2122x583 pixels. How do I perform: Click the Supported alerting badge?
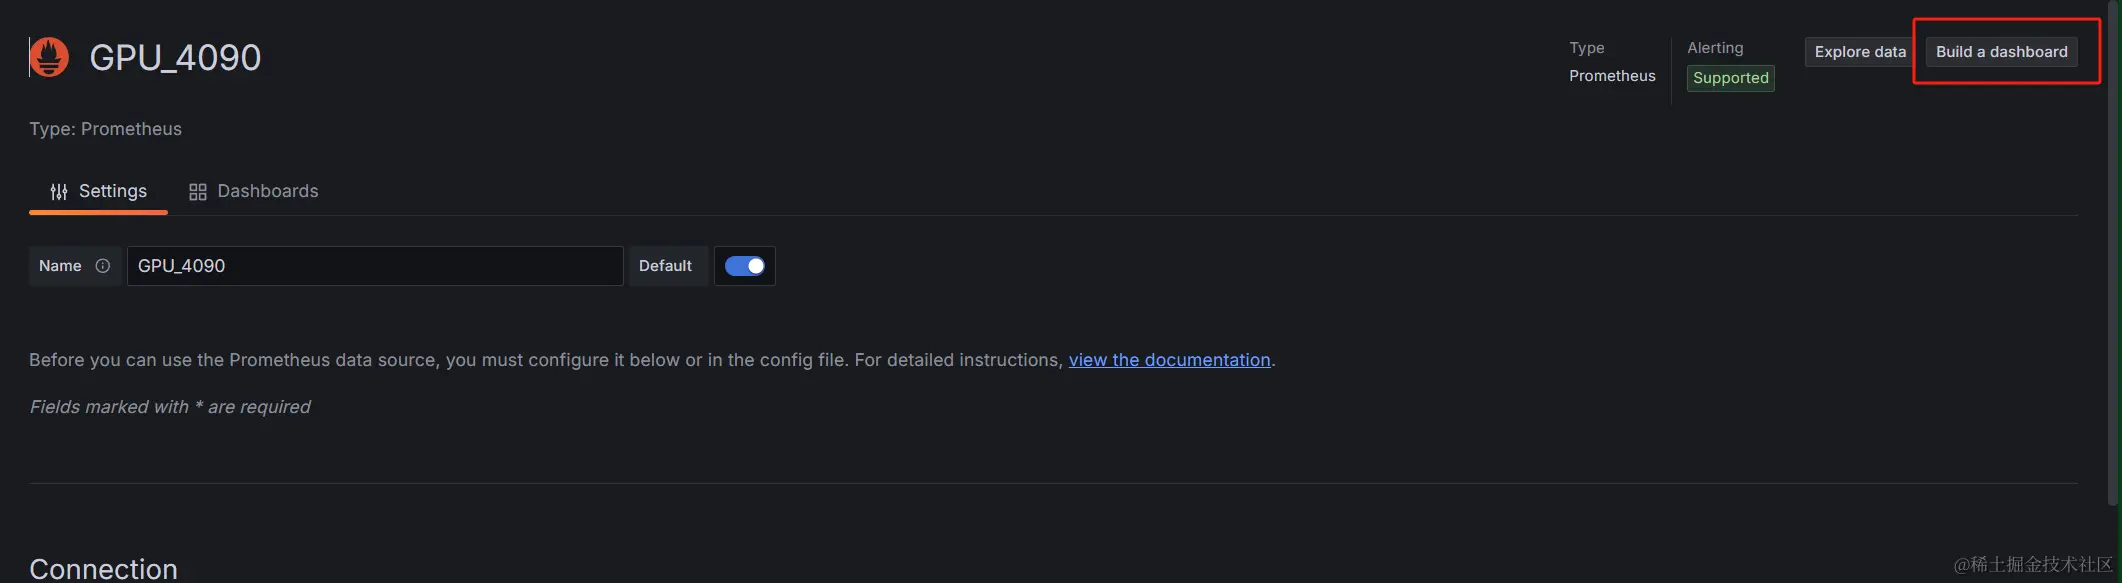(1730, 78)
